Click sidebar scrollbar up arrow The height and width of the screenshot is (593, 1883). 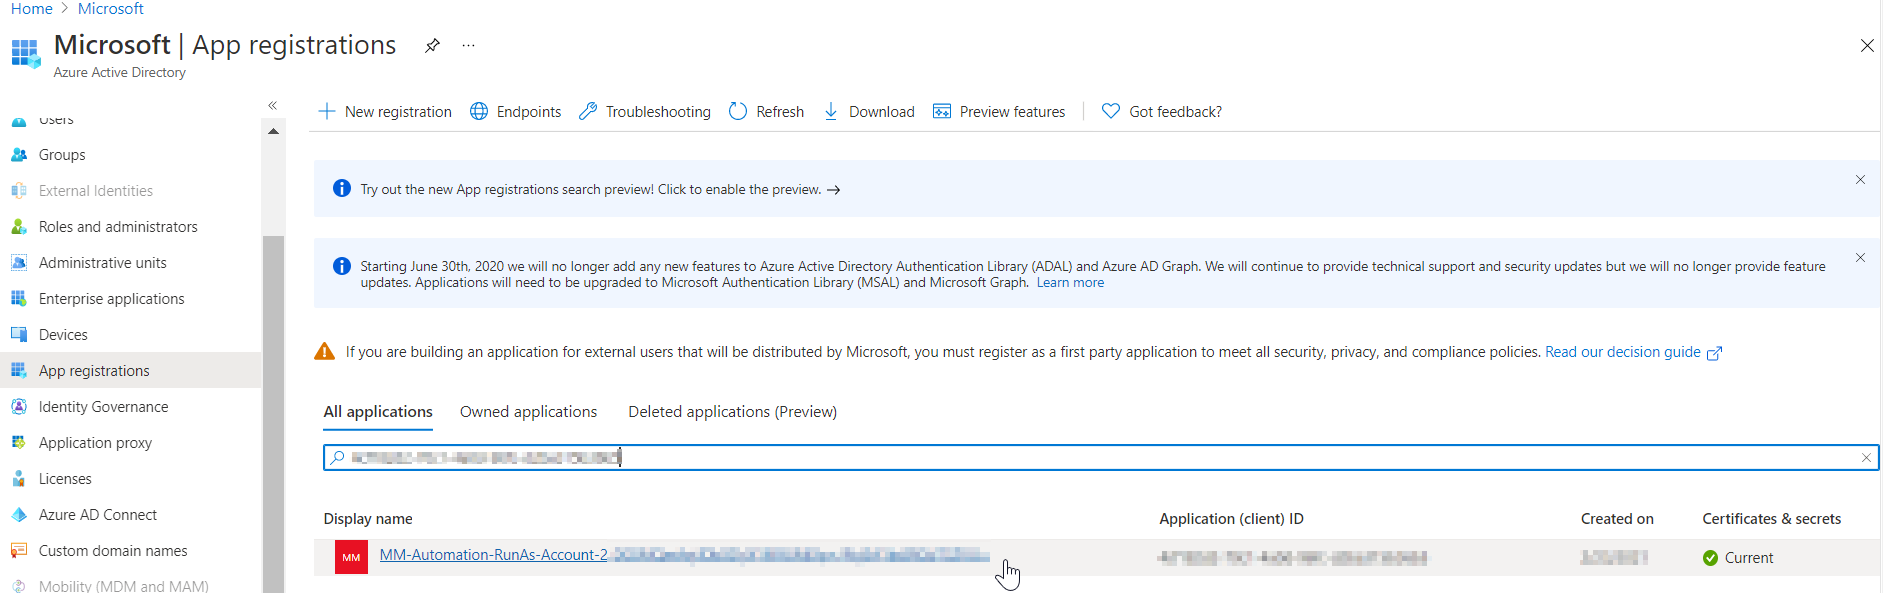[273, 131]
